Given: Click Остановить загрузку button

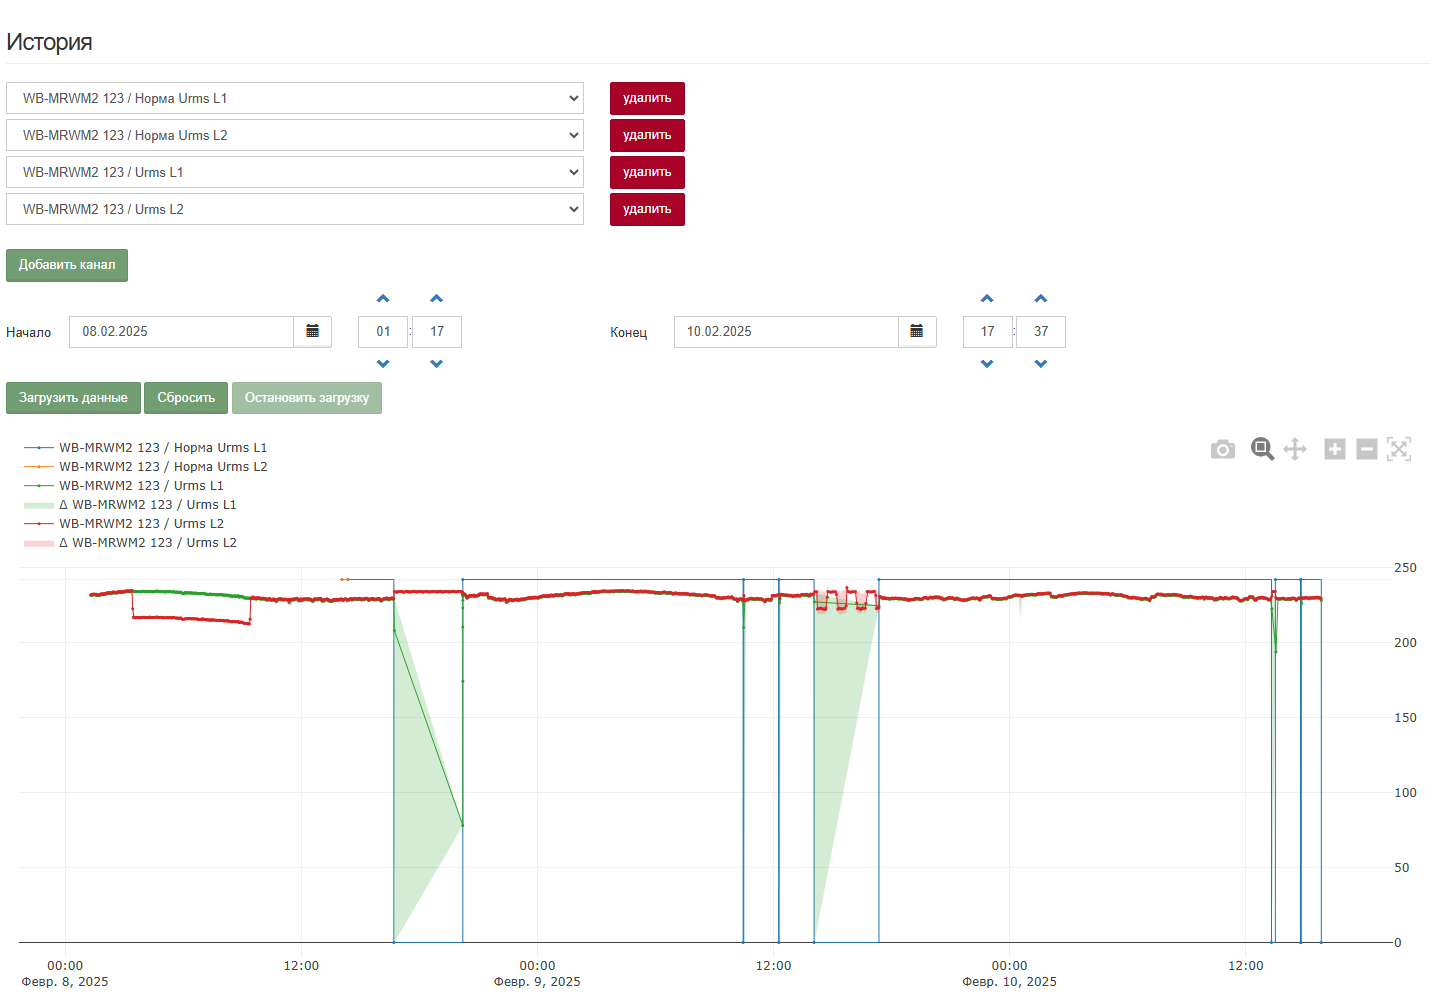Looking at the screenshot, I should click(307, 398).
